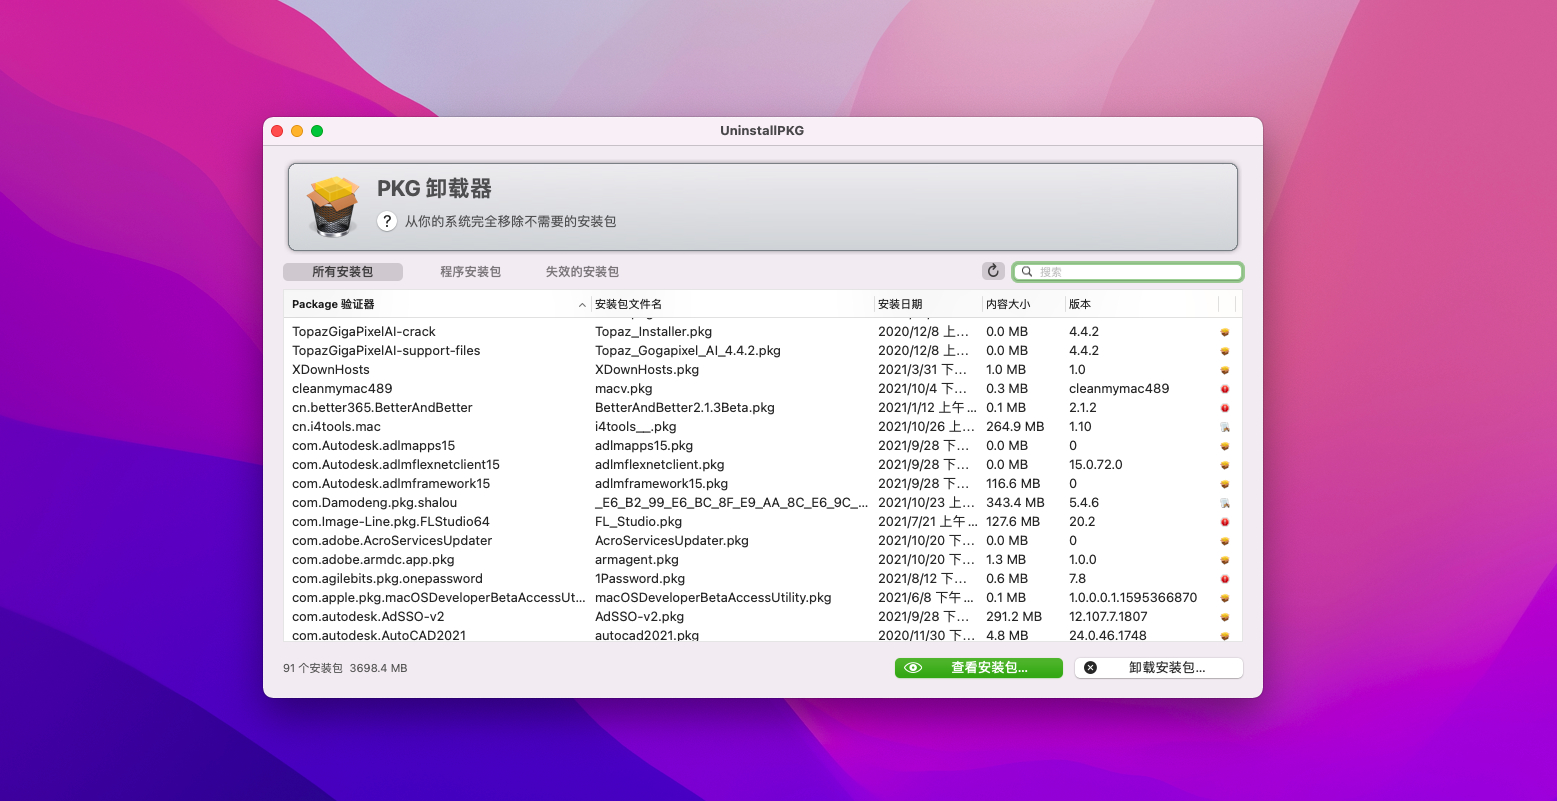
Task: Click the question mark help icon
Action: pos(387,221)
